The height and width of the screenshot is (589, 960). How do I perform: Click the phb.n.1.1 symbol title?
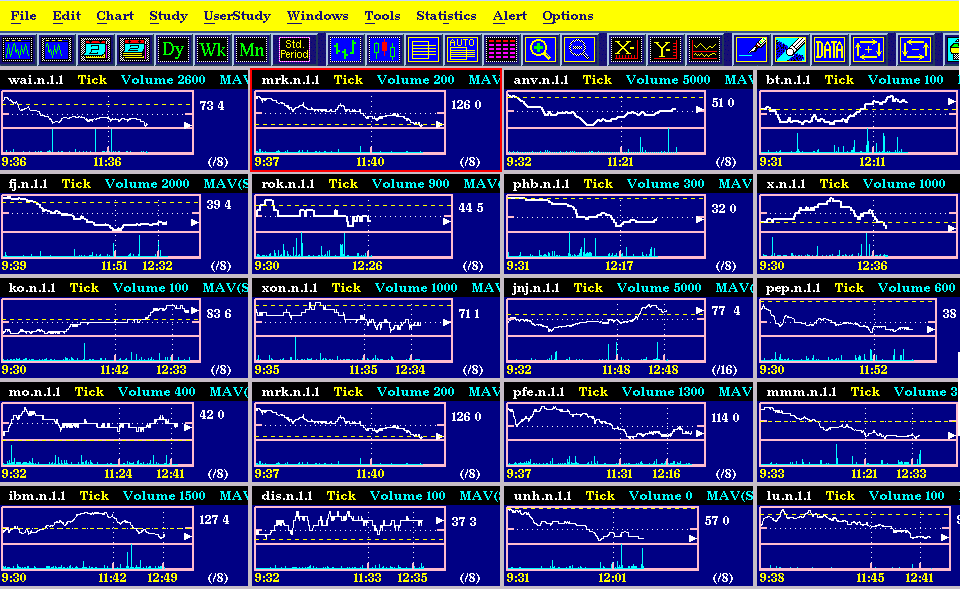[x=541, y=184]
